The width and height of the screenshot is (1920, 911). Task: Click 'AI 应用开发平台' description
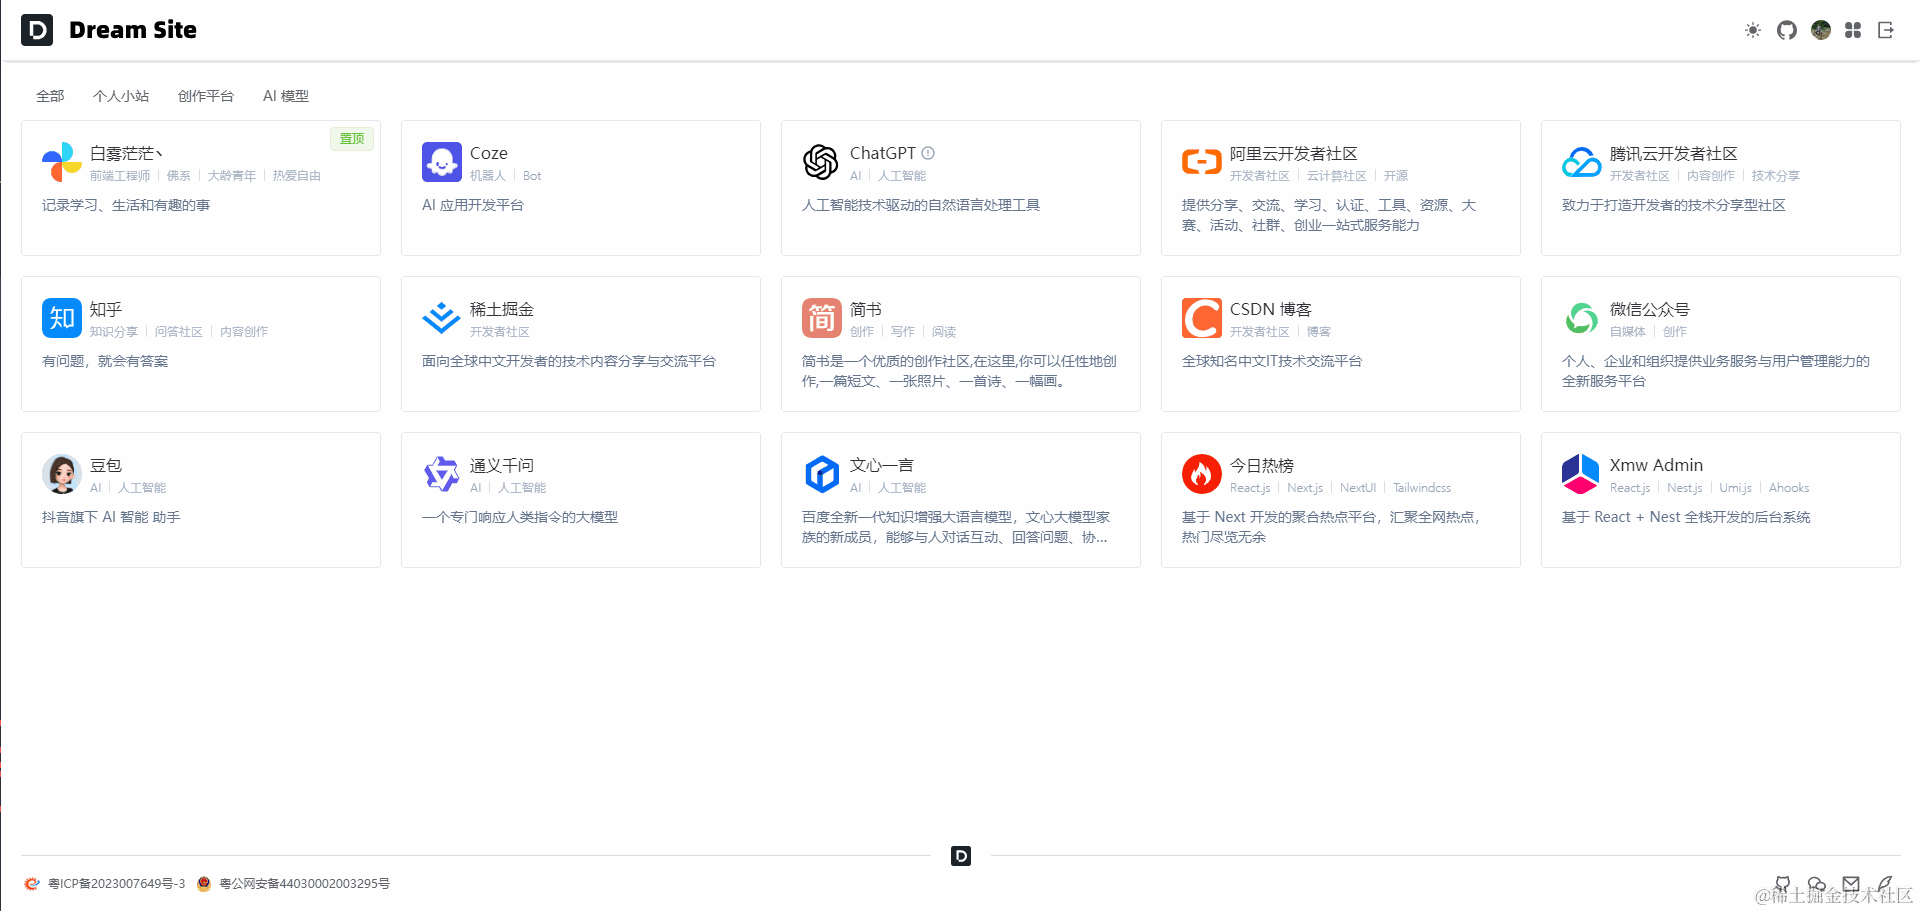coord(473,205)
